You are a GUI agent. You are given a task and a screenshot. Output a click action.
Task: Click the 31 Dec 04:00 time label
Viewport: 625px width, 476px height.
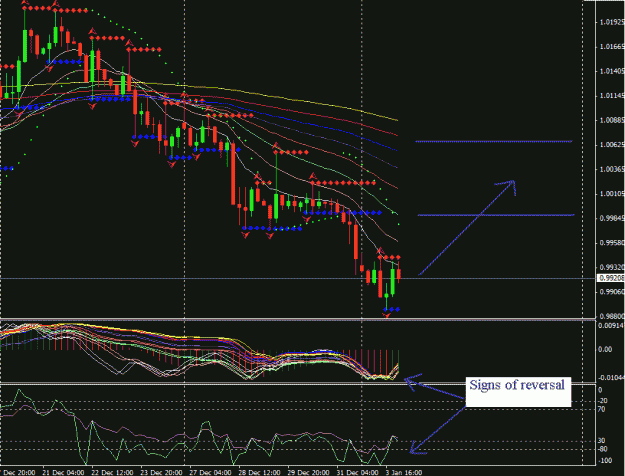pyautogui.click(x=358, y=472)
